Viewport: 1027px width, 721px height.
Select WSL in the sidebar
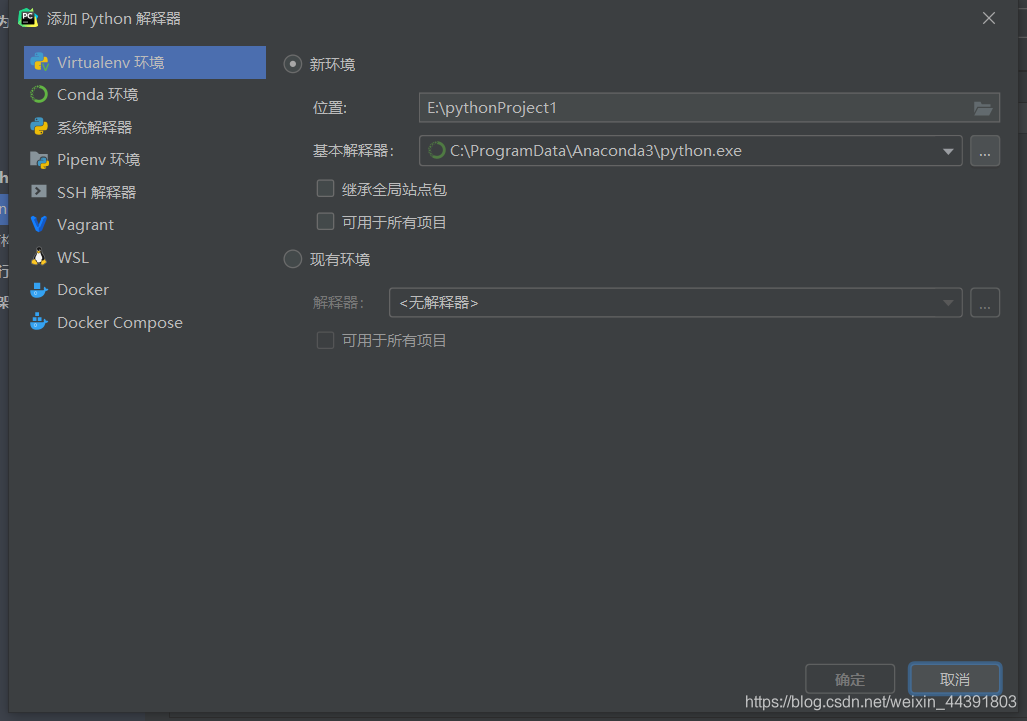coord(145,257)
